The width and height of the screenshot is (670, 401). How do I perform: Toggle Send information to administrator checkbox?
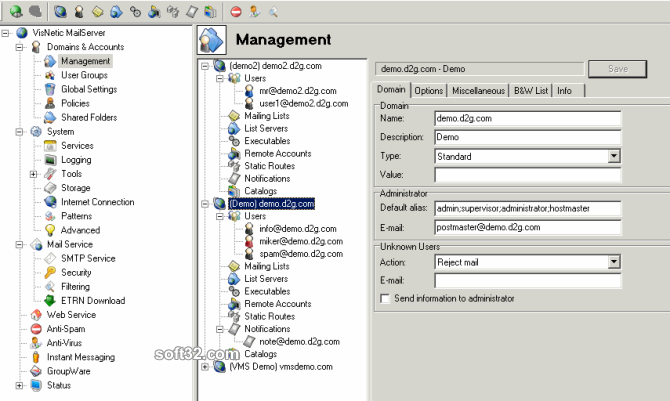pos(385,299)
